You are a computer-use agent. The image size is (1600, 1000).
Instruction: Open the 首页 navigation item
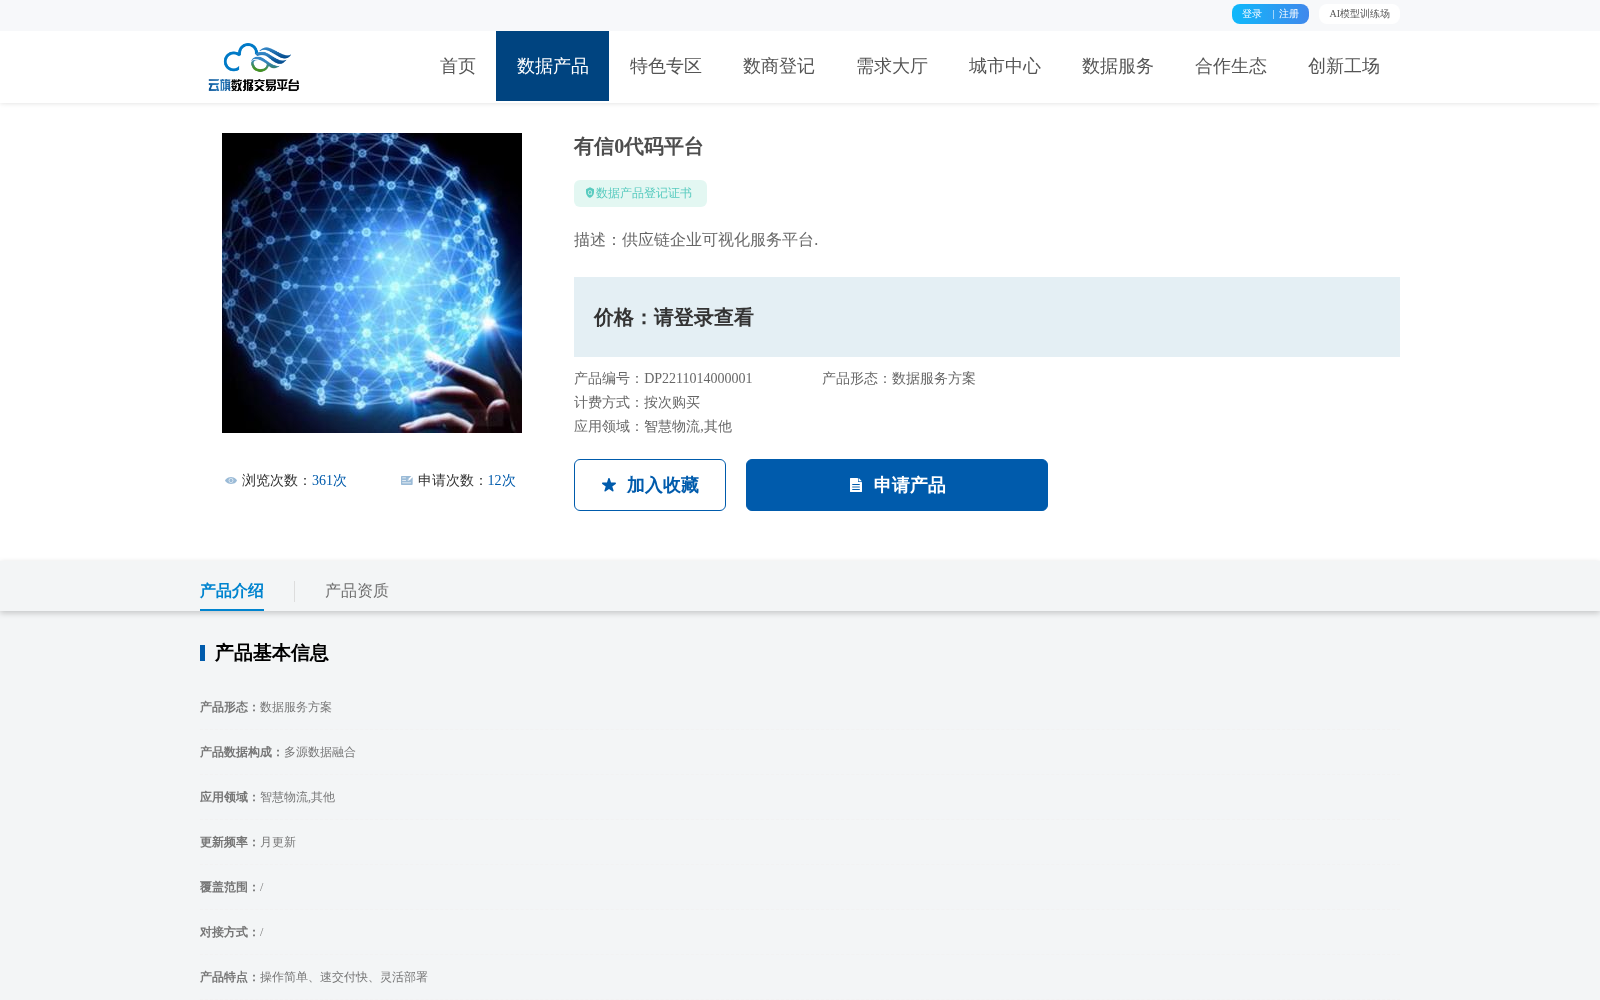[x=458, y=66]
